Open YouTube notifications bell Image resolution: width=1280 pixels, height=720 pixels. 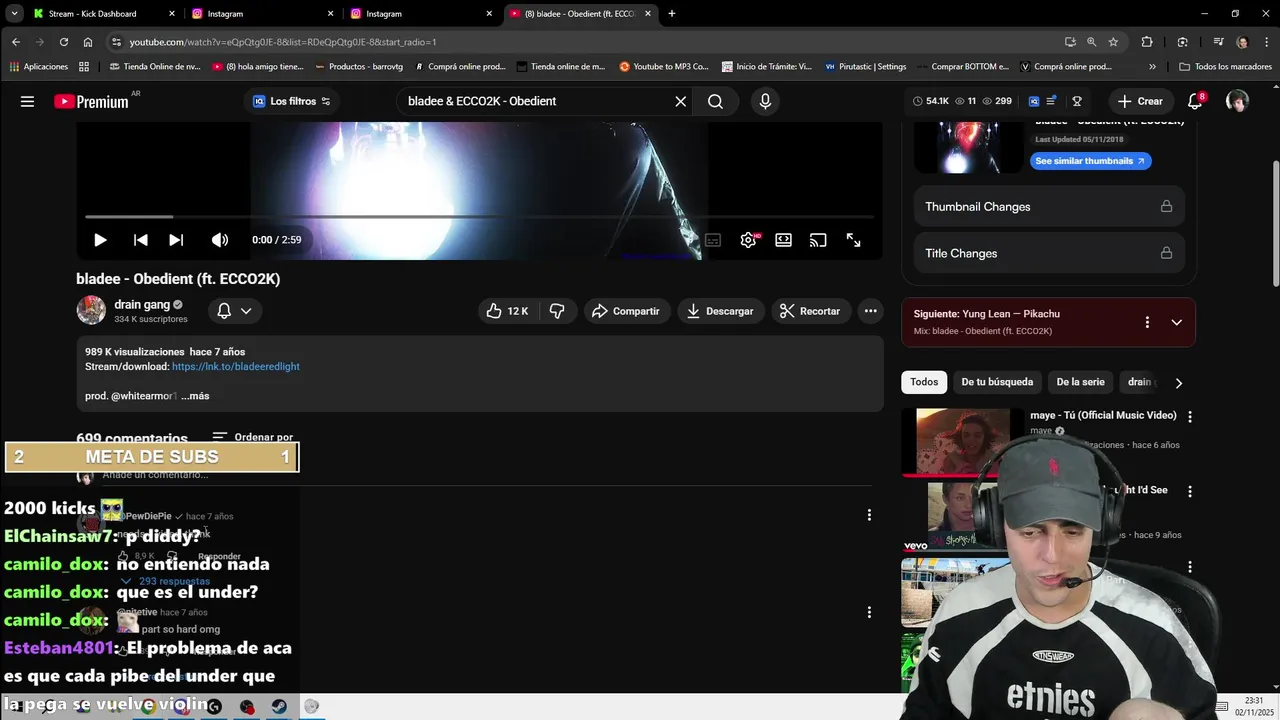[x=1195, y=101]
